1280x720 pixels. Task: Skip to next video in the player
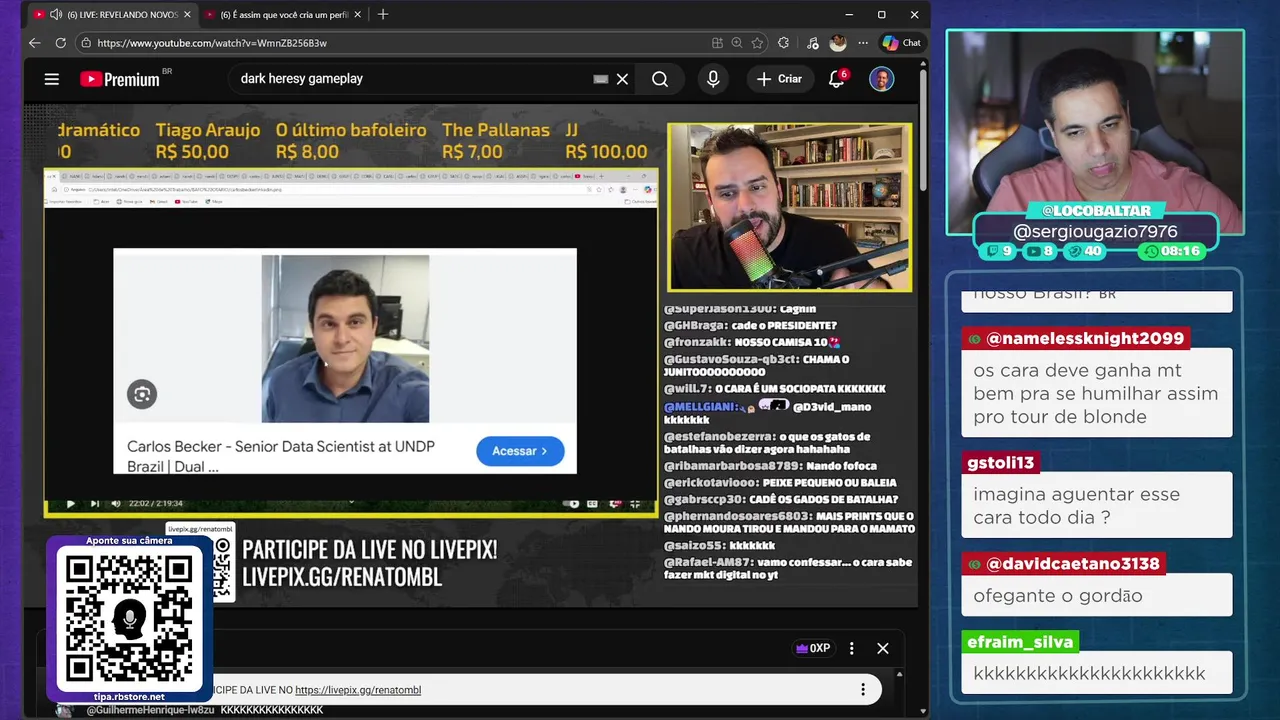point(95,503)
